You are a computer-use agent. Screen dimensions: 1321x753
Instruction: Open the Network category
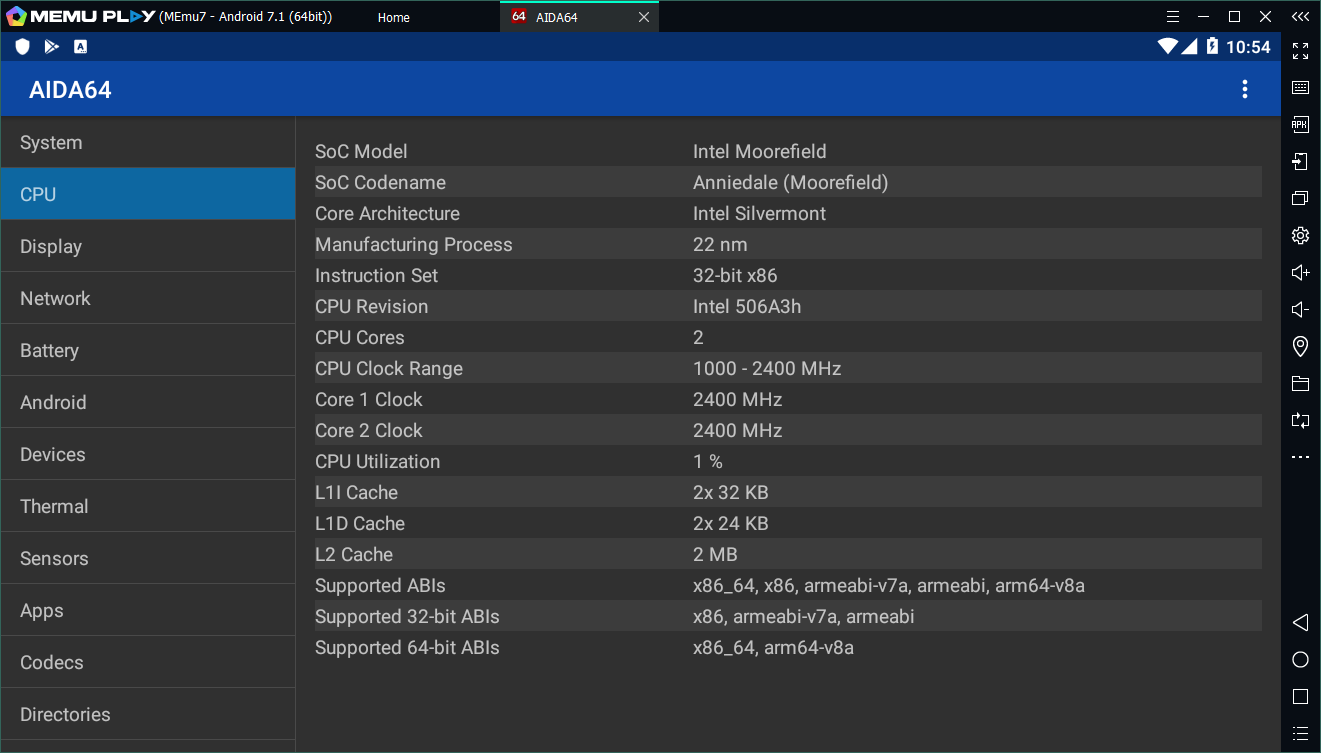click(x=148, y=298)
